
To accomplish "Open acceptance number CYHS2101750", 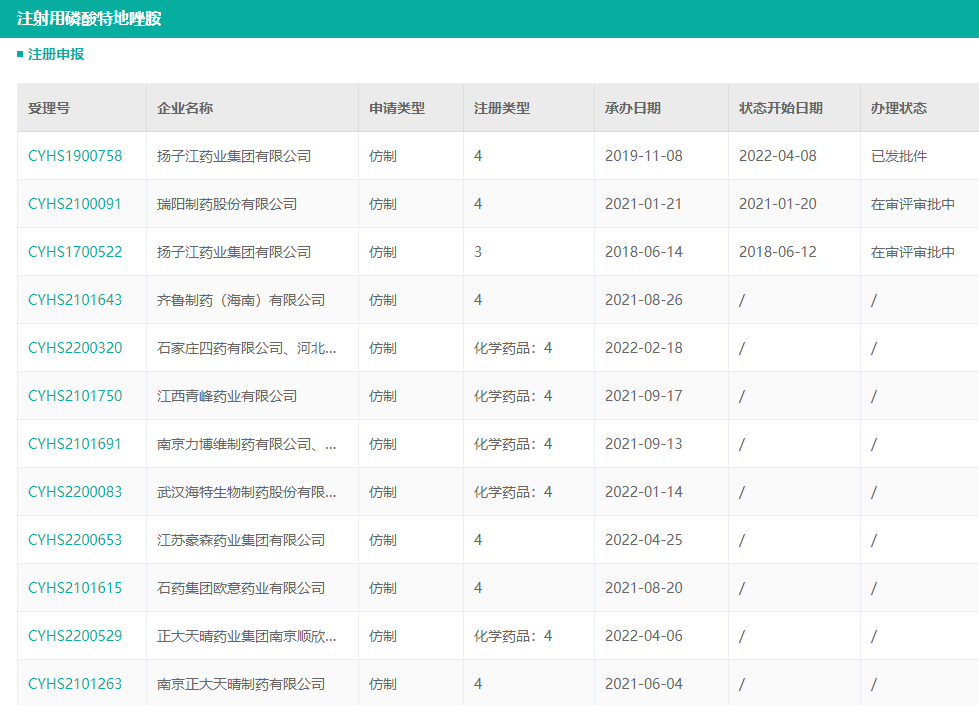I will click(75, 396).
